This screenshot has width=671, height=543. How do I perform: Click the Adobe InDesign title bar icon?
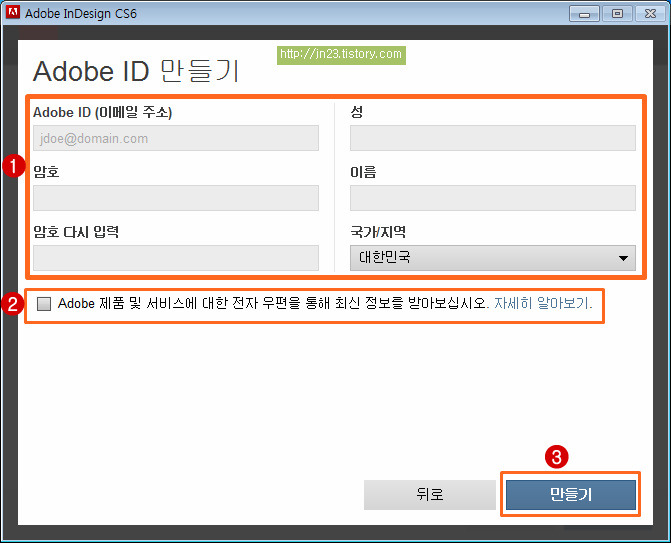(13, 12)
